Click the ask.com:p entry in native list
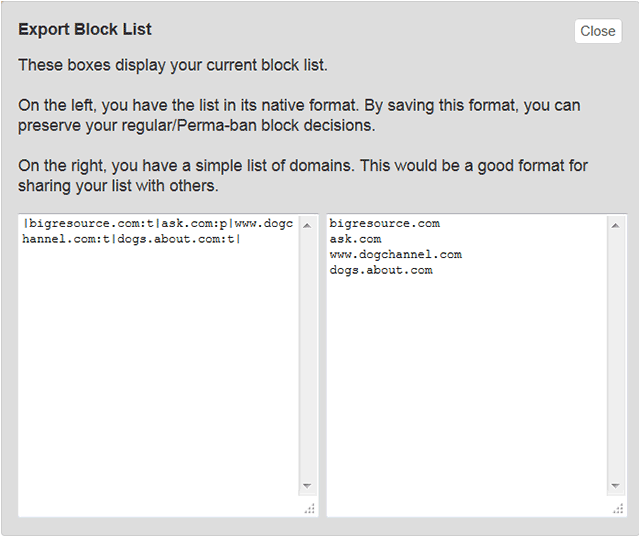This screenshot has height=537, width=640. (x=194, y=224)
